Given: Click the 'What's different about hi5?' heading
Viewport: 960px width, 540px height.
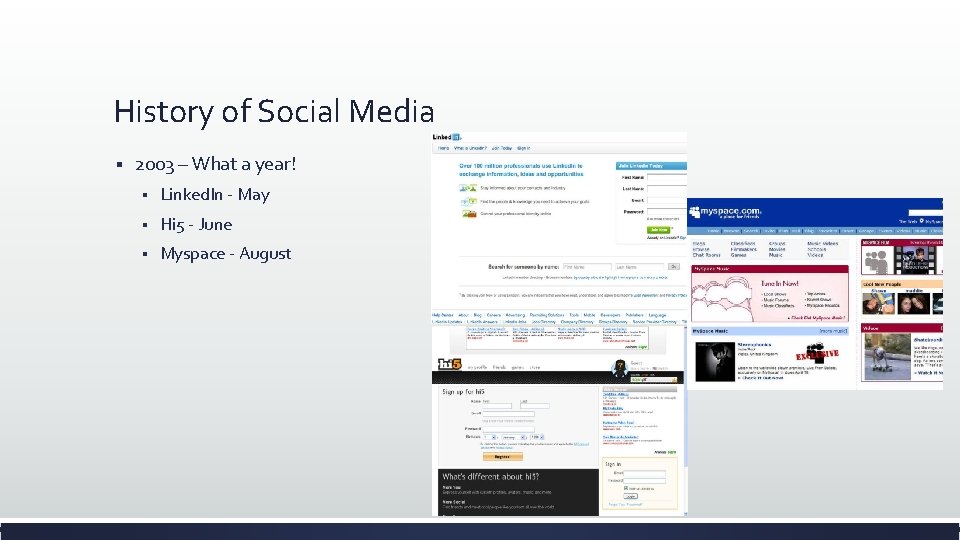Looking at the screenshot, I should [490, 477].
